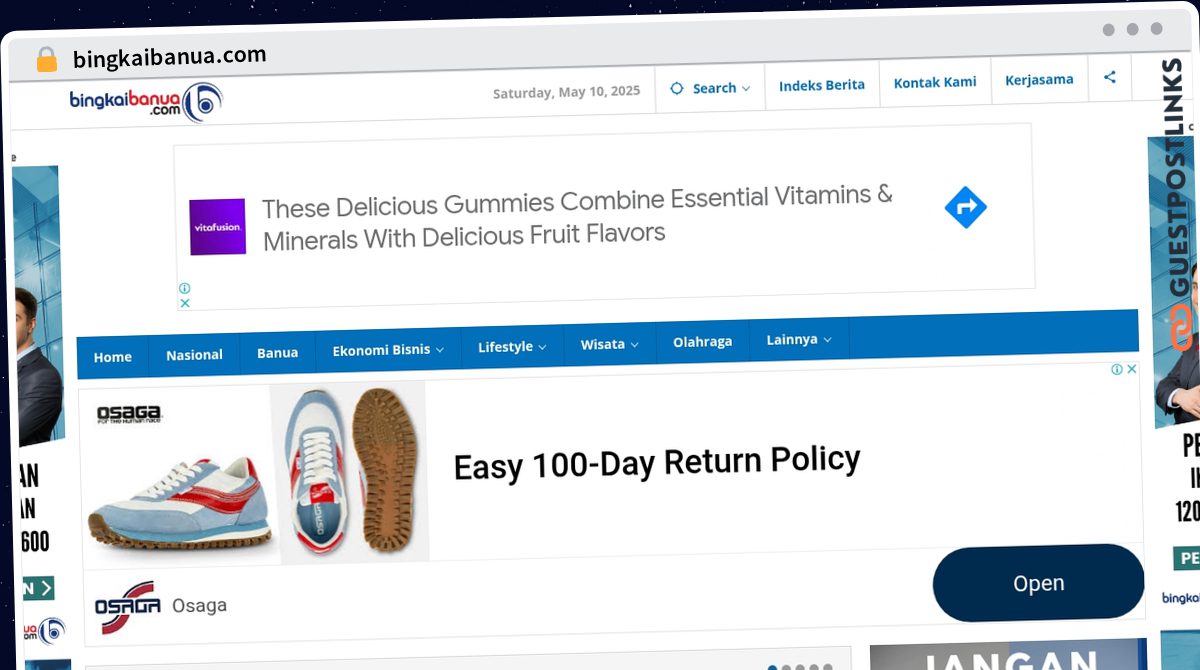Click the bingkaibanua.com logo

click(x=146, y=102)
